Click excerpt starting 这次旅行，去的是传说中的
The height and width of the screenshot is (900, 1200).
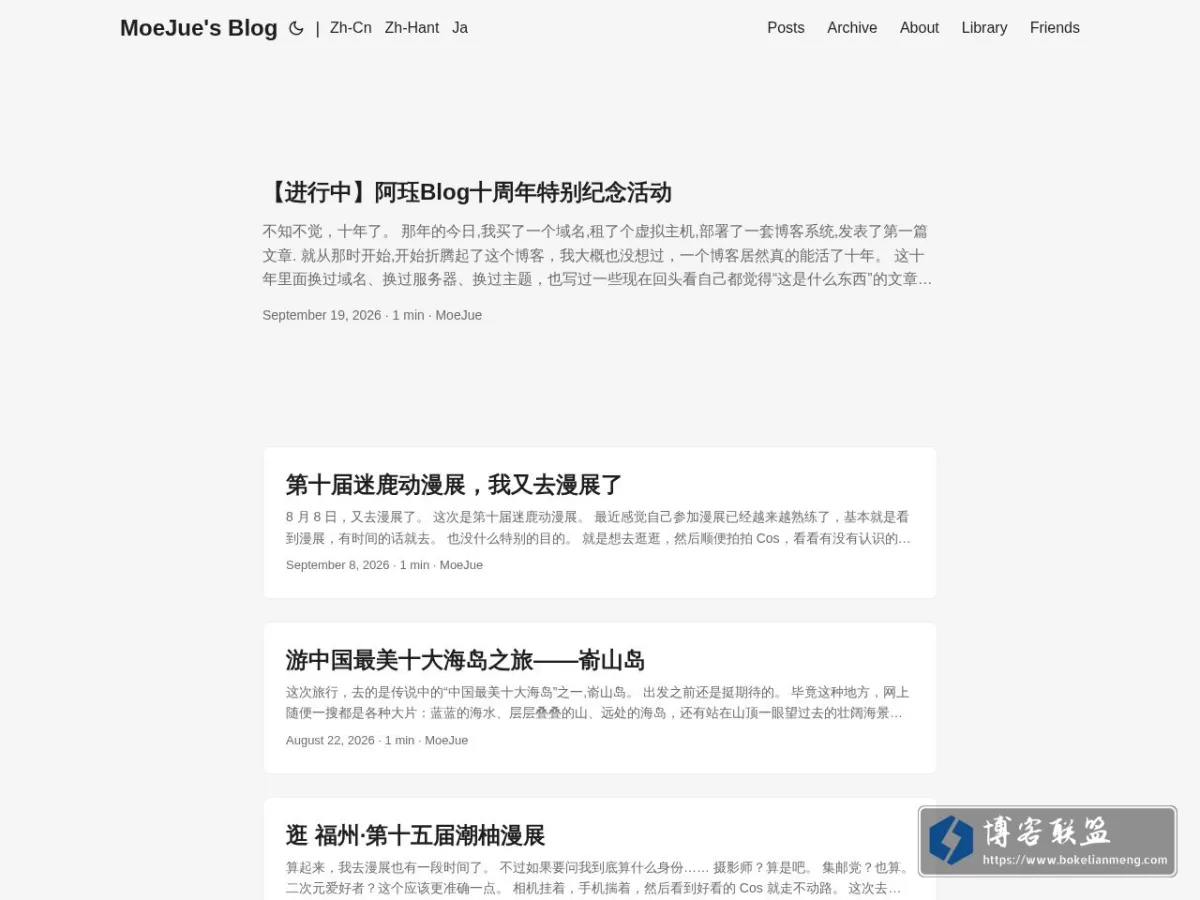[598, 703]
